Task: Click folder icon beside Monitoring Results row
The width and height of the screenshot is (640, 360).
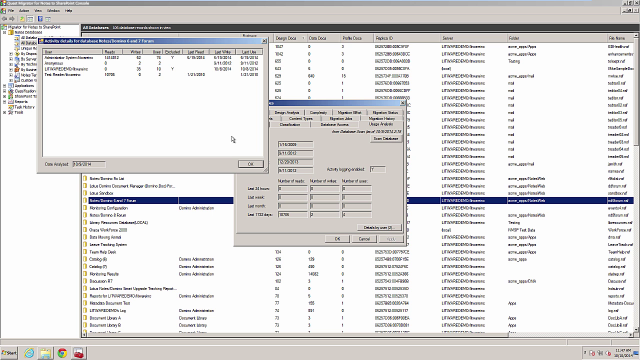Action: point(85,274)
